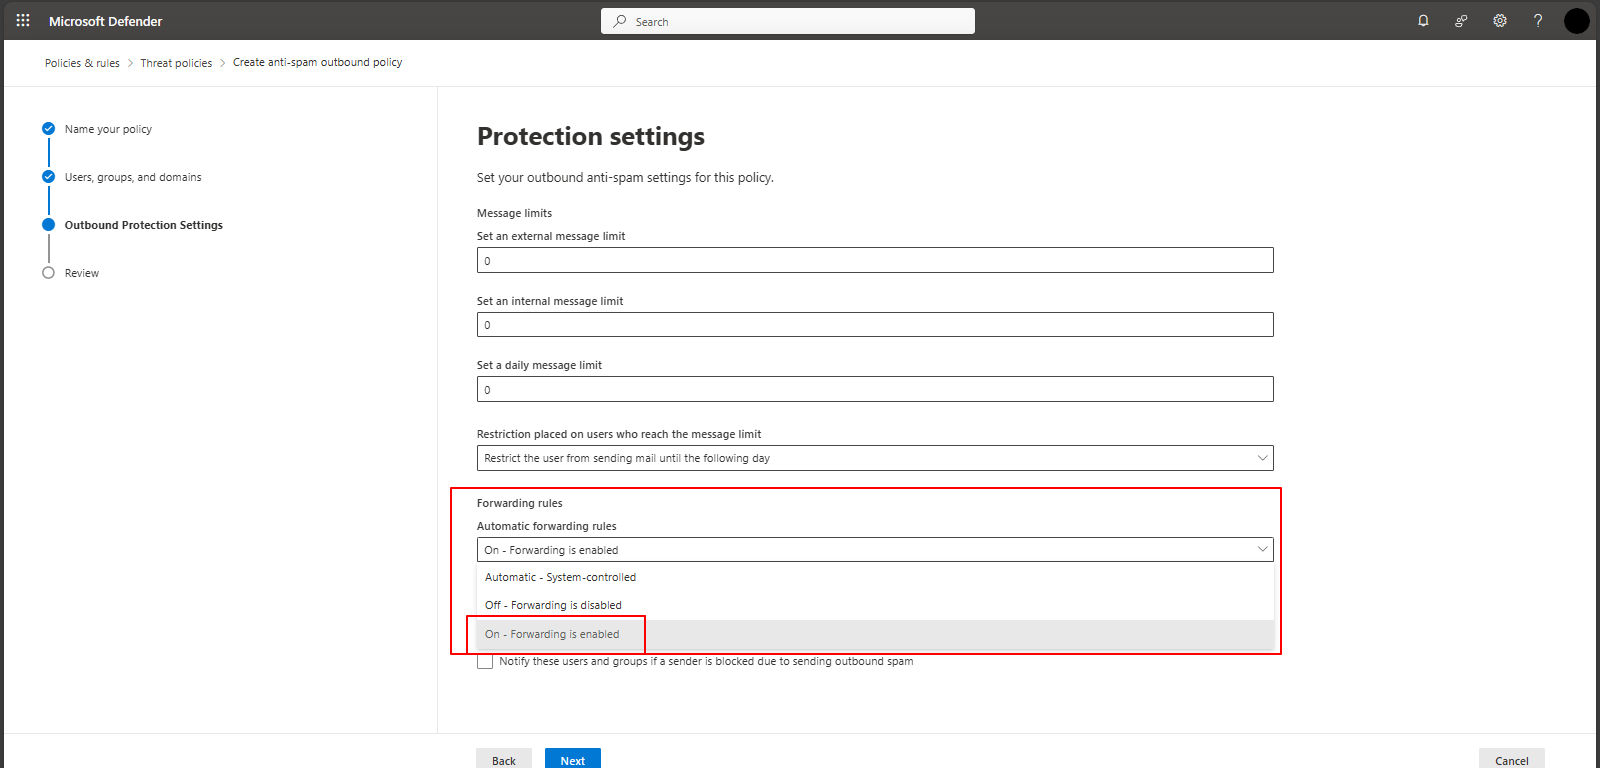This screenshot has height=768, width=1600.
Task: Open the settings gear icon
Action: pyautogui.click(x=1500, y=21)
